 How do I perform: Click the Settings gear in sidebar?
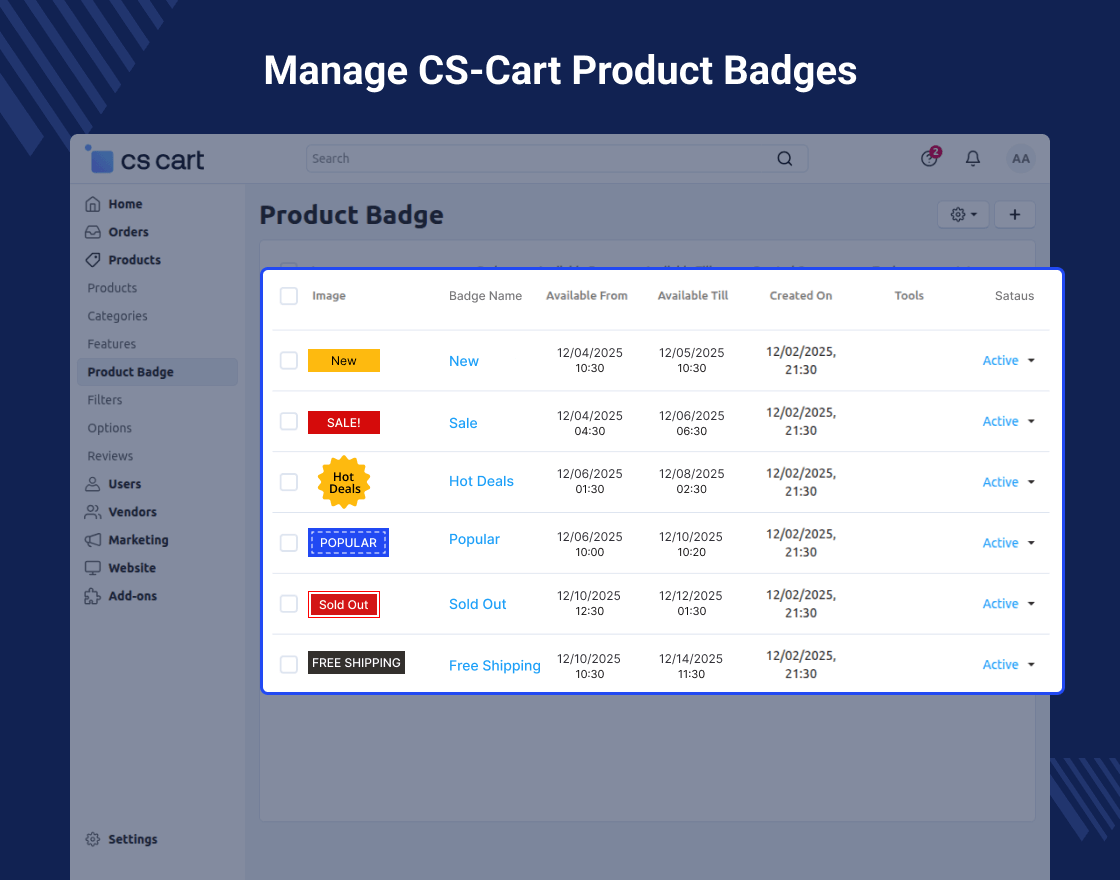[93, 839]
